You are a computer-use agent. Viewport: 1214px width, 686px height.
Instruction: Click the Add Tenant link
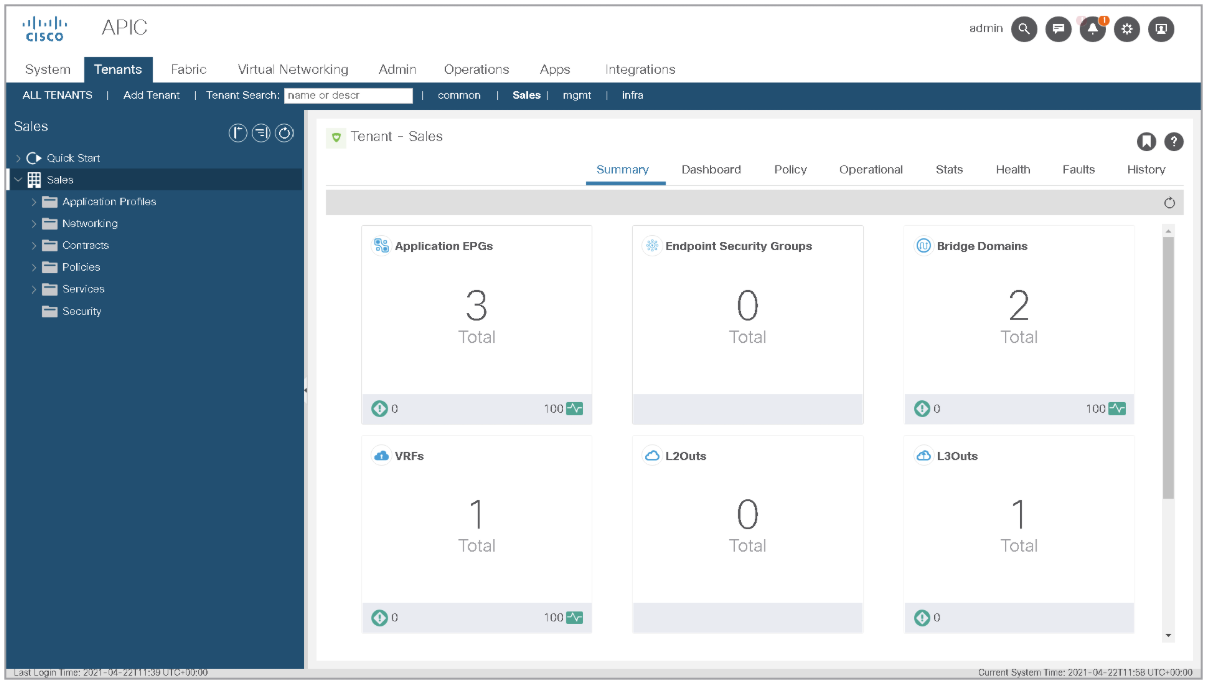point(151,95)
